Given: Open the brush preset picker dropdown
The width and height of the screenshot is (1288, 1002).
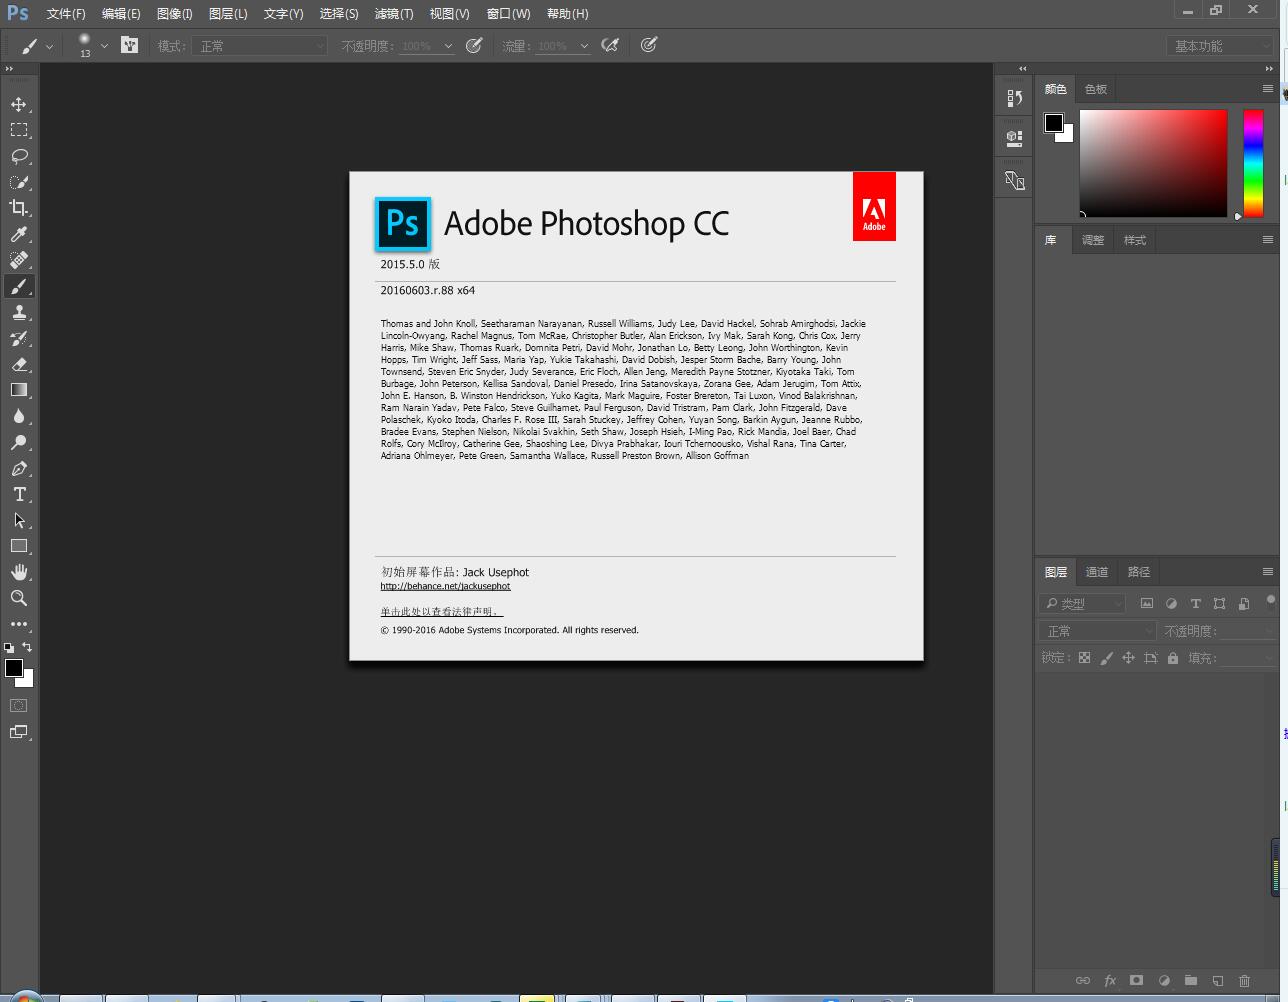Looking at the screenshot, I should point(104,46).
